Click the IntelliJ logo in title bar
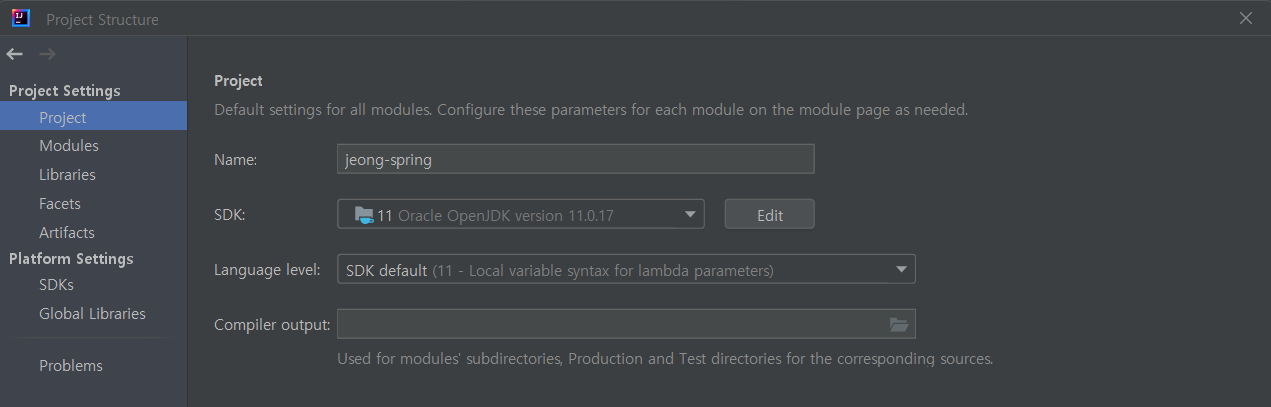1271x407 pixels. (x=20, y=18)
